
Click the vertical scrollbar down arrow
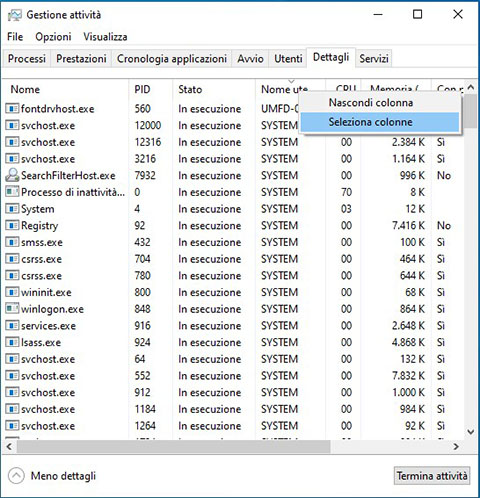coord(471,432)
